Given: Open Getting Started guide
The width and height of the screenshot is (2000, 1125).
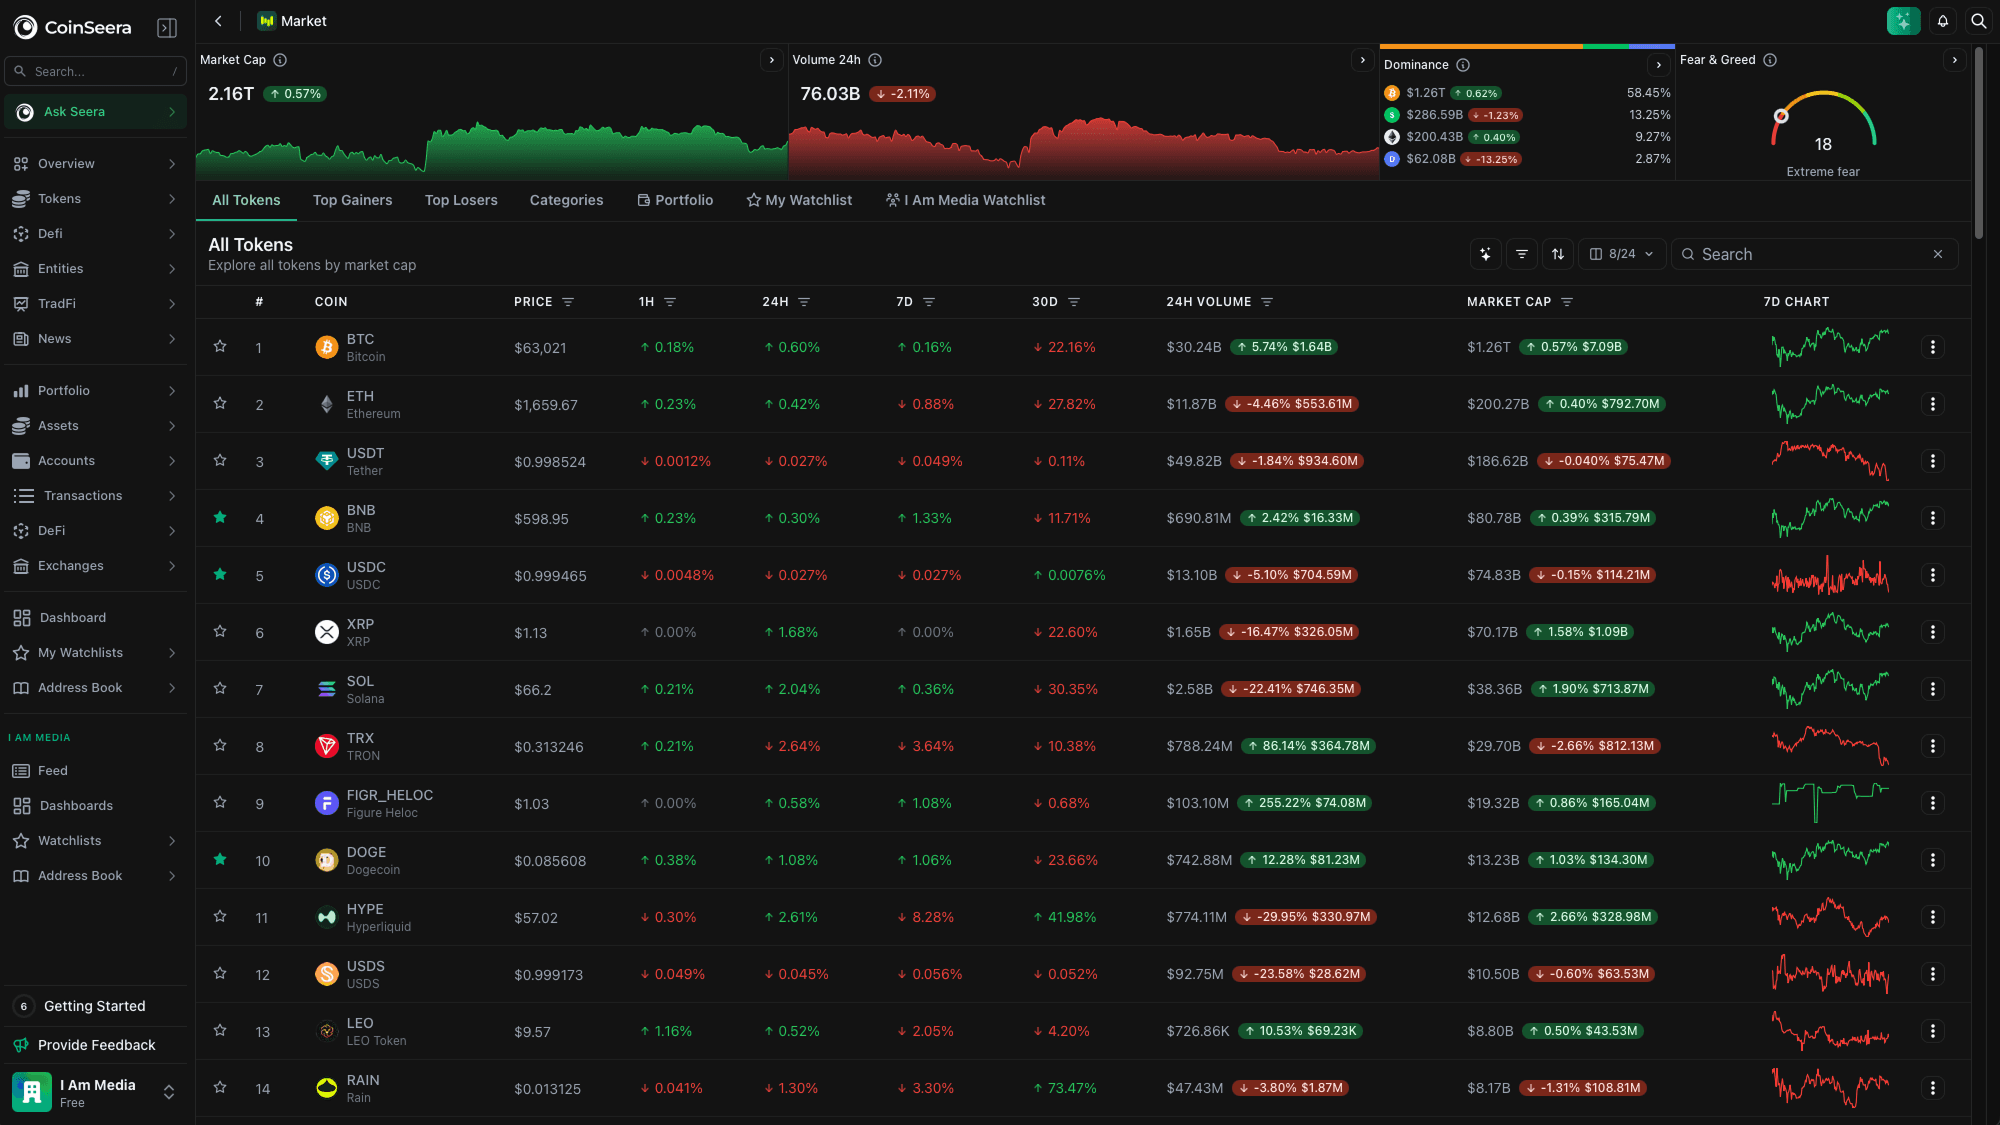Looking at the screenshot, I should coord(95,1006).
